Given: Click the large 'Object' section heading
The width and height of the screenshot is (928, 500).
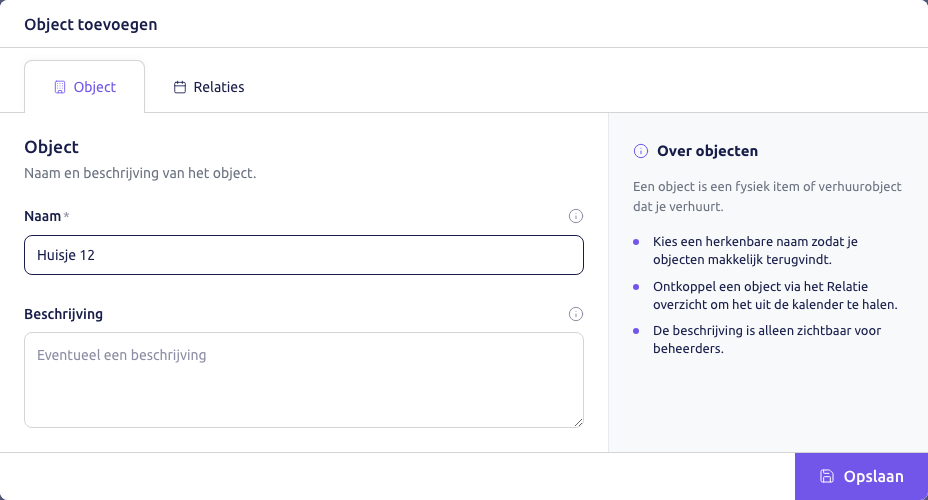Looking at the screenshot, I should coord(51,147).
